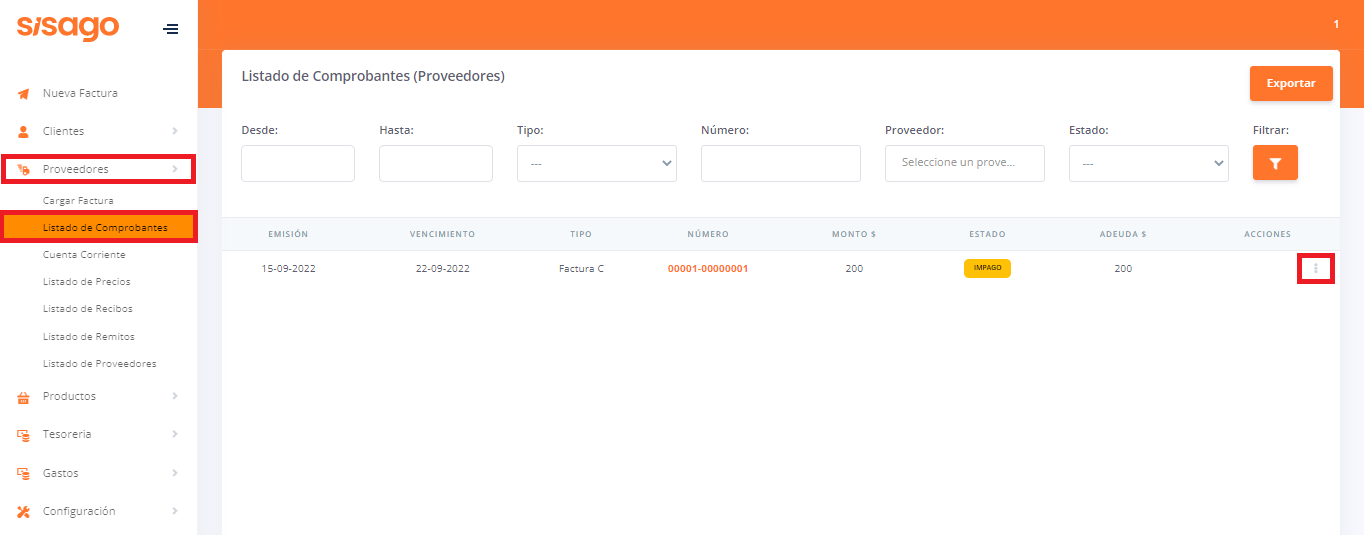The width and height of the screenshot is (1364, 535).
Task: Open invoice number 00001-00000001 link
Action: [x=708, y=269]
